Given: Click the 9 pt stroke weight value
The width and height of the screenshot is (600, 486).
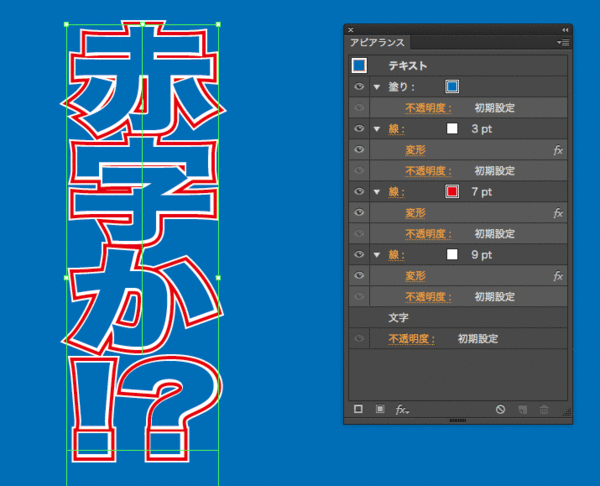Looking at the screenshot, I should tap(482, 255).
